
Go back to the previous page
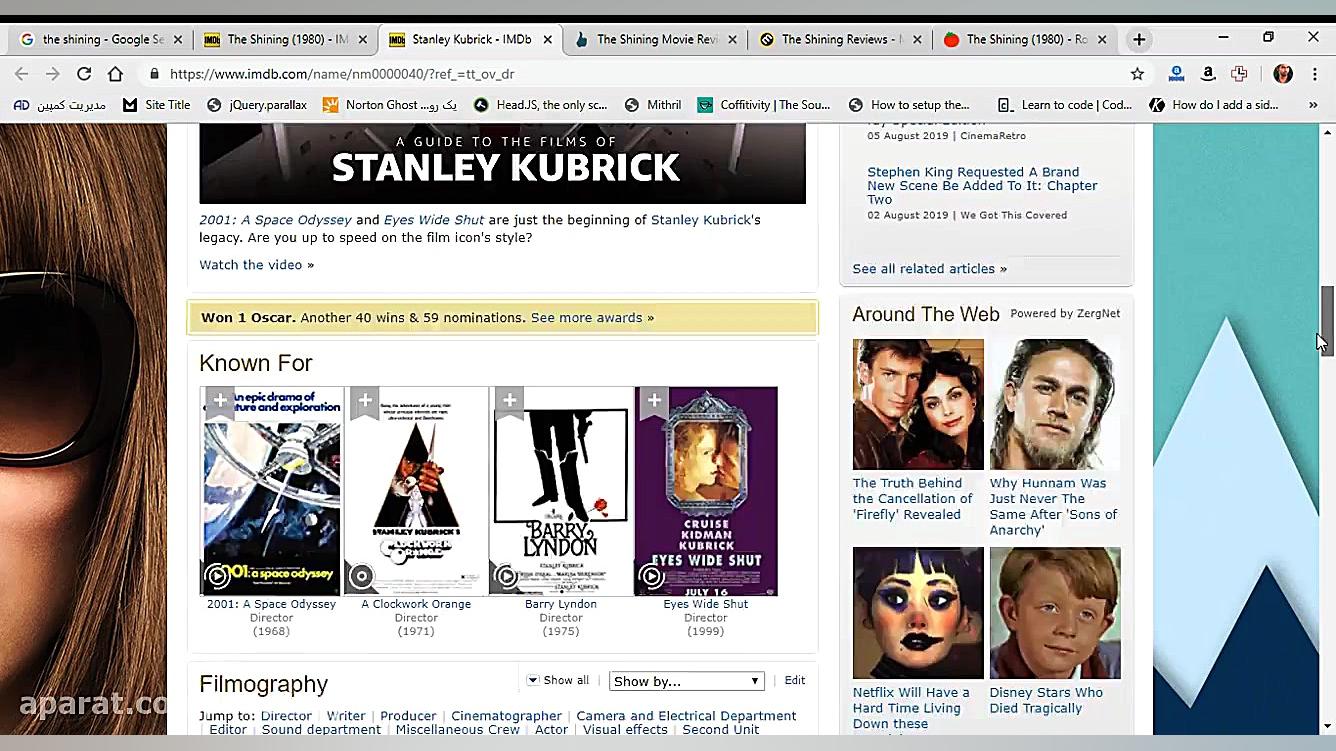21,74
